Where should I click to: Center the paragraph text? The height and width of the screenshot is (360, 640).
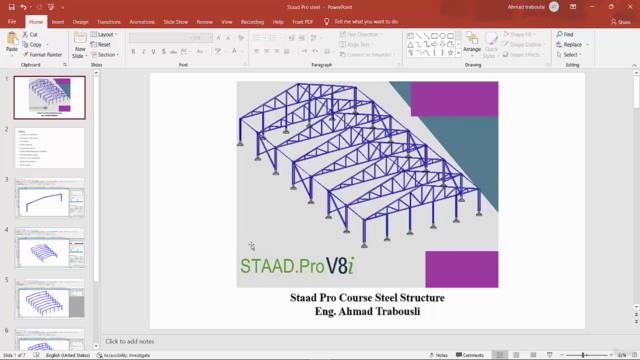click(267, 51)
